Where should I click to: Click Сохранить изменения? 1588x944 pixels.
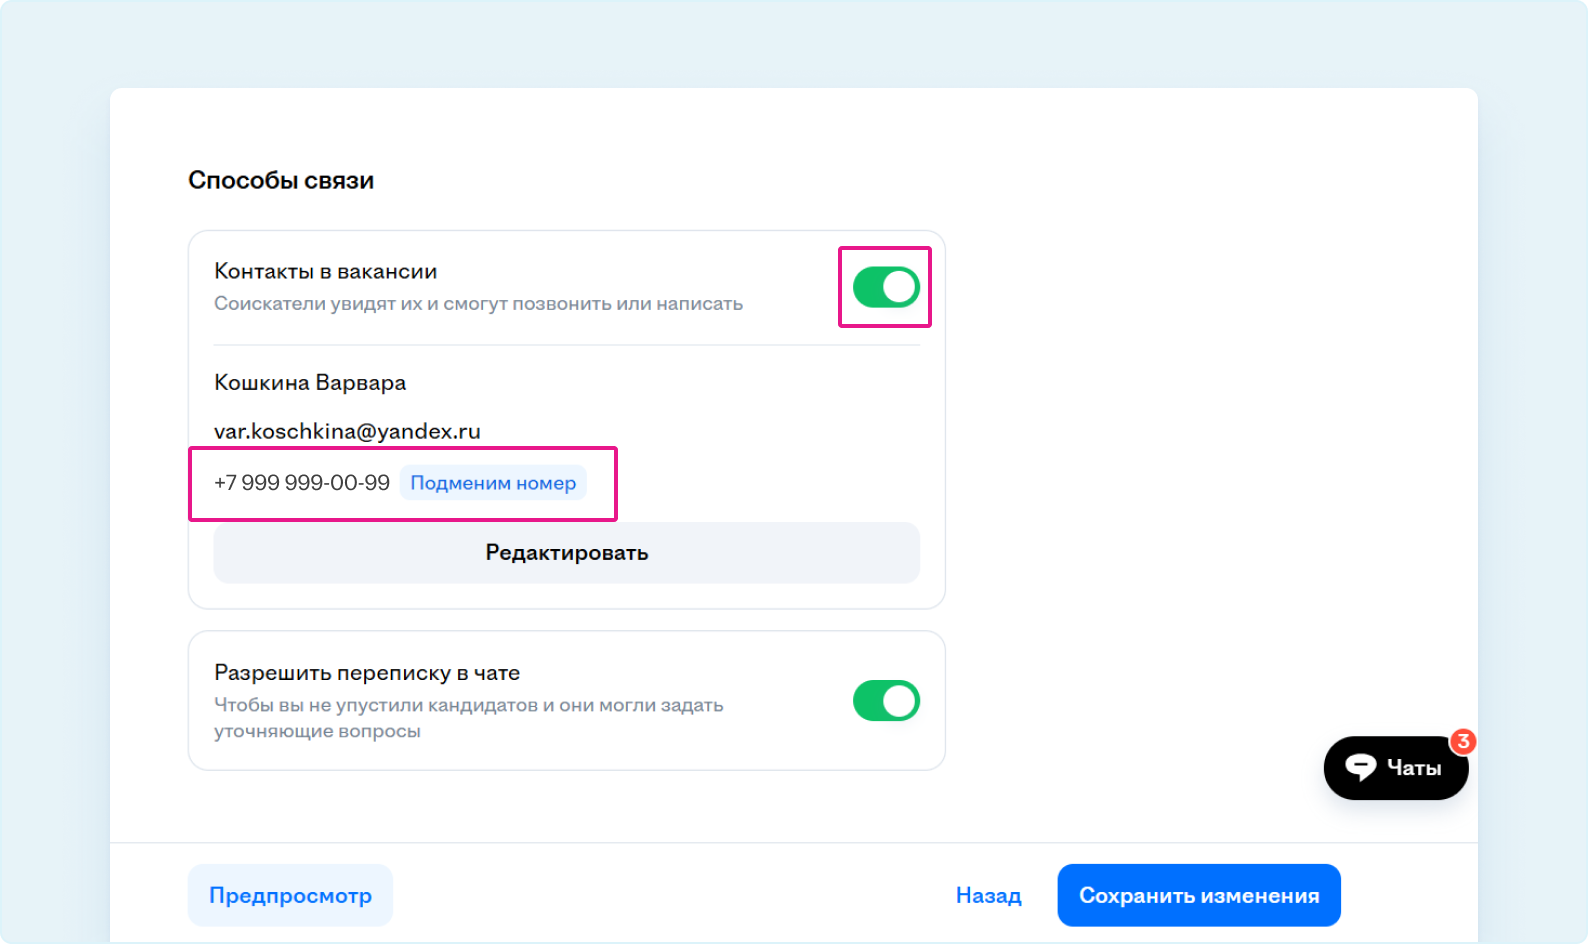(1198, 895)
